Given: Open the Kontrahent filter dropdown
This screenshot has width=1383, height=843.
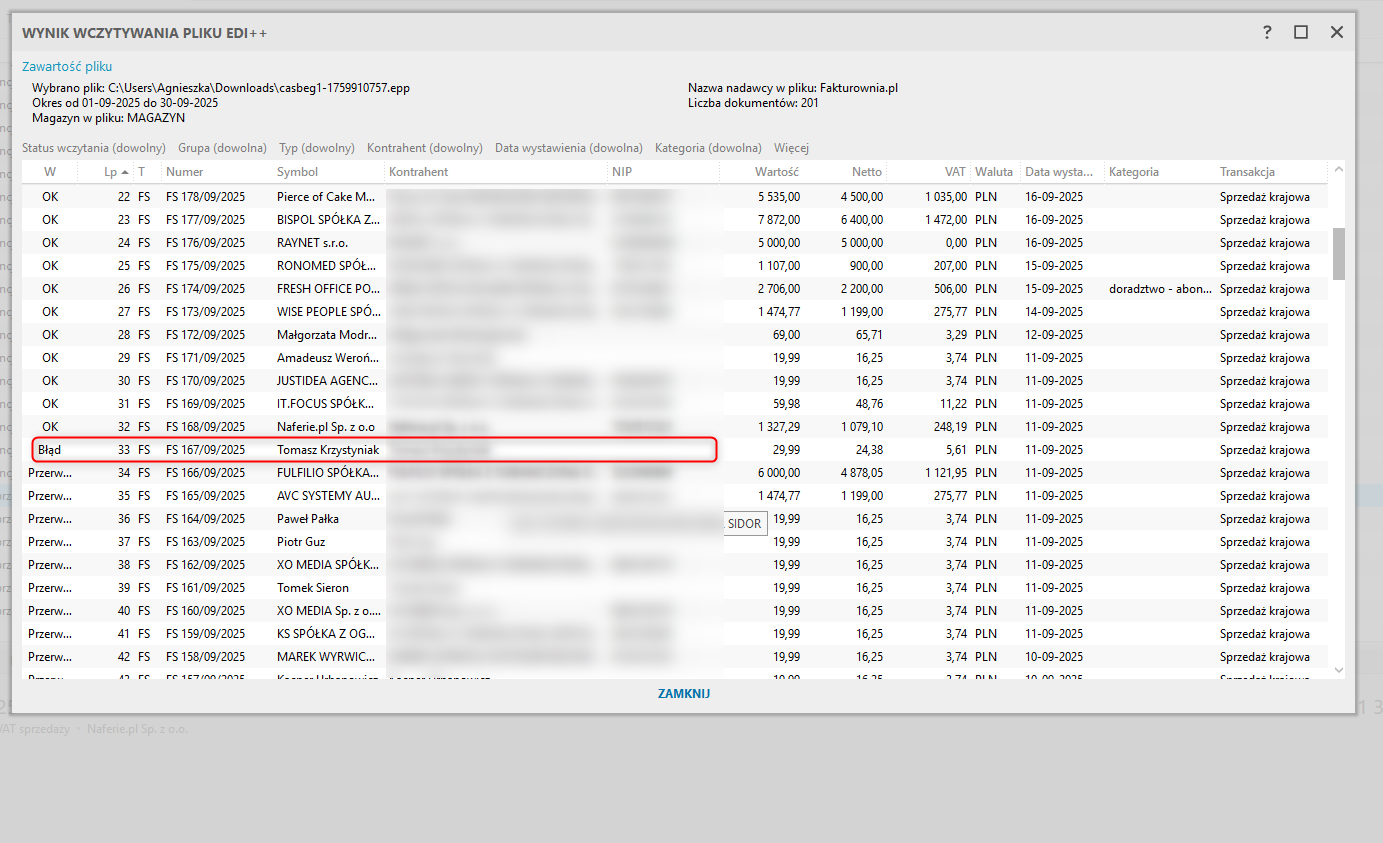Looking at the screenshot, I should coord(424,148).
